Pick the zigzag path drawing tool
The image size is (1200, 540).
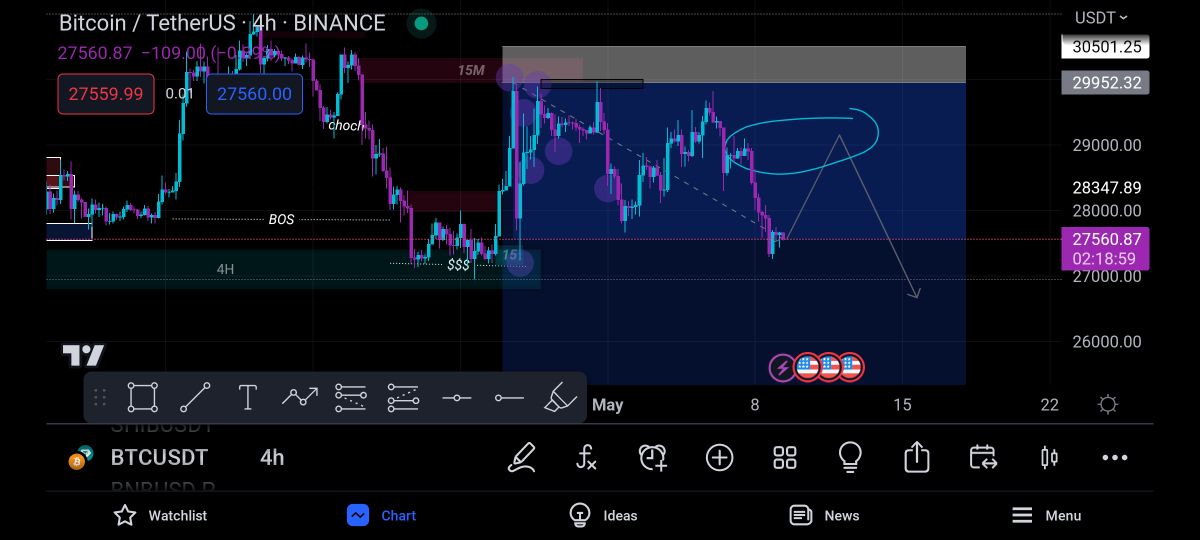(299, 398)
